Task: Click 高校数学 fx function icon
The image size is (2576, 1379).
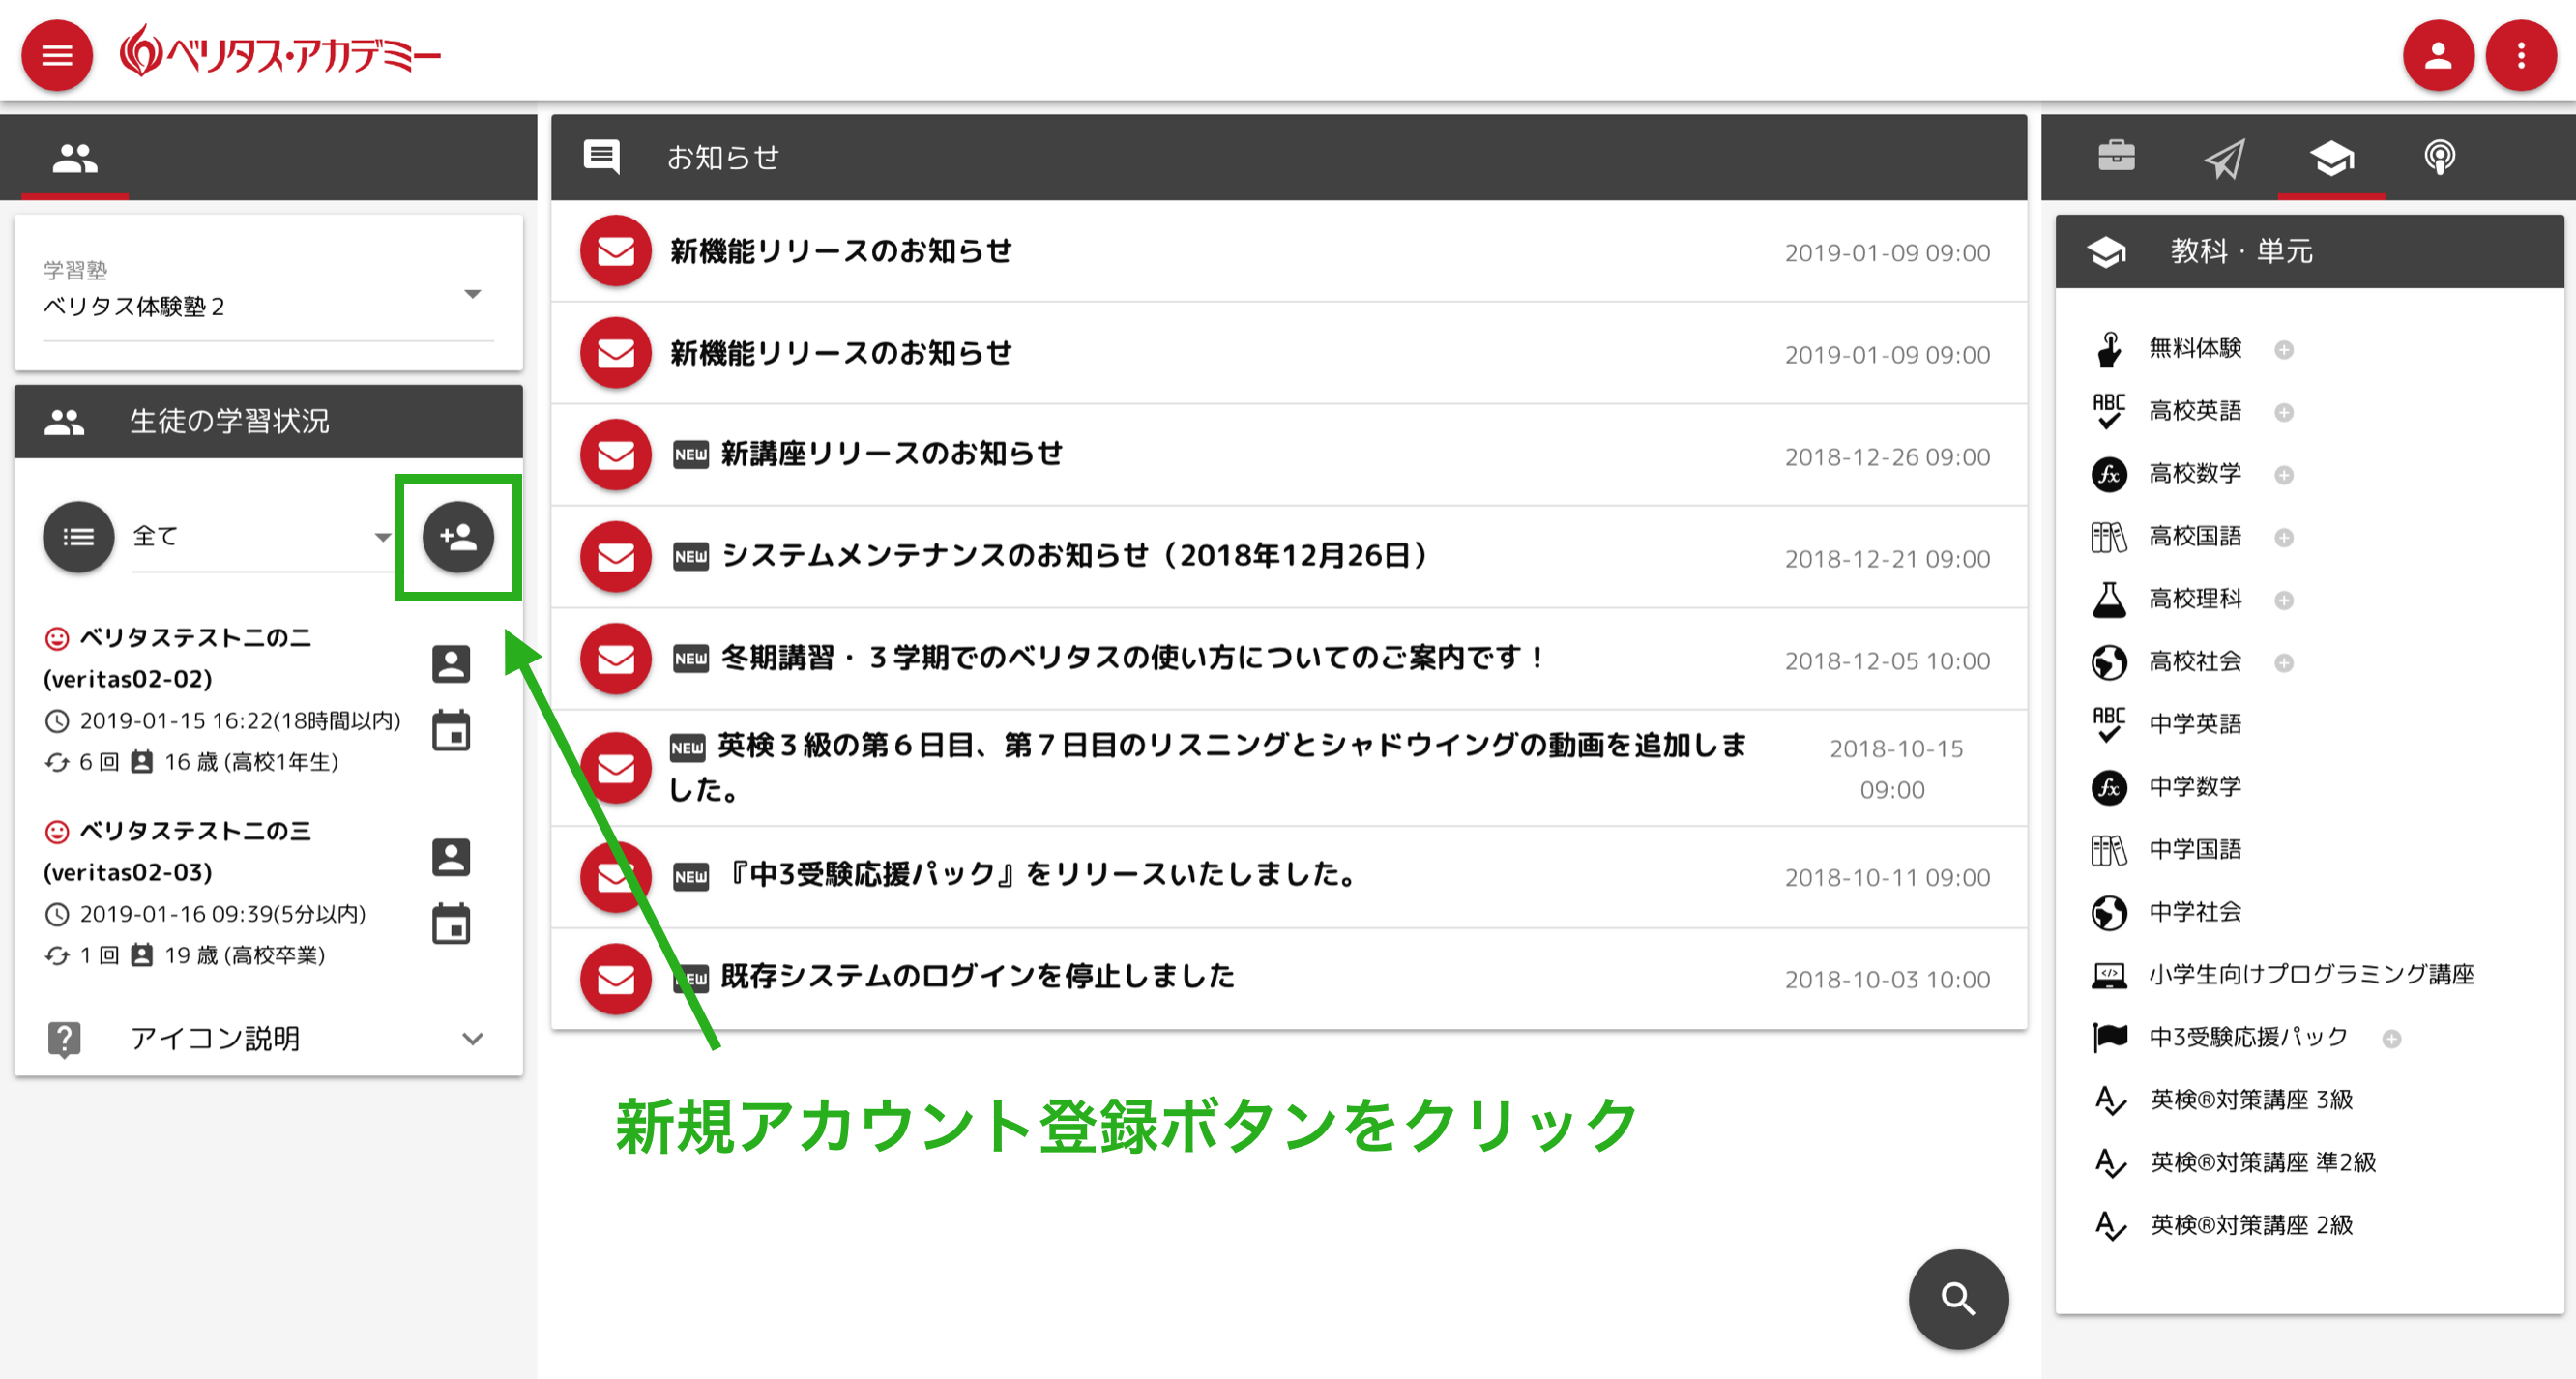Action: point(2109,474)
